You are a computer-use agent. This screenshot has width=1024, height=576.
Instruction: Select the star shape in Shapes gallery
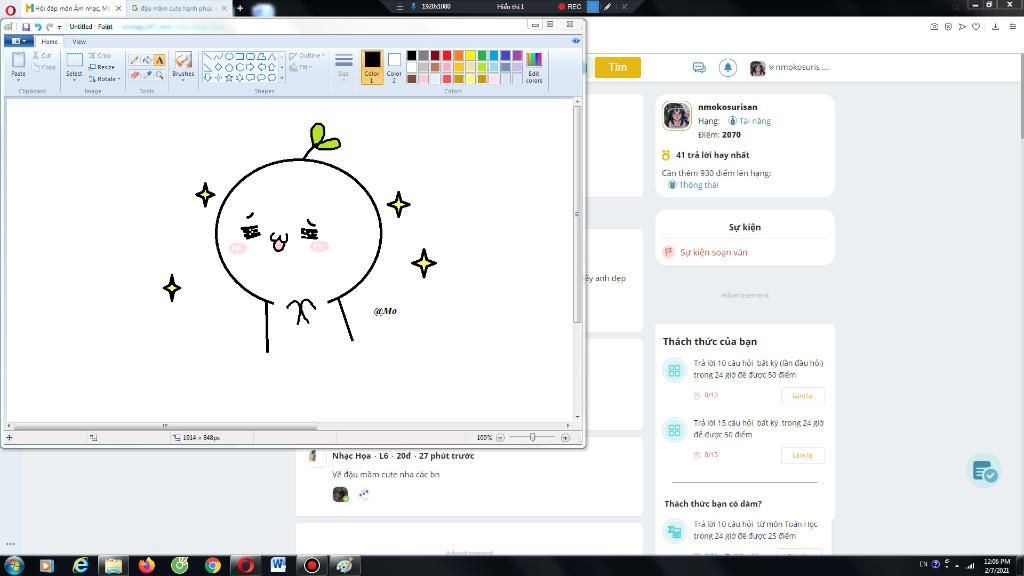(229, 77)
